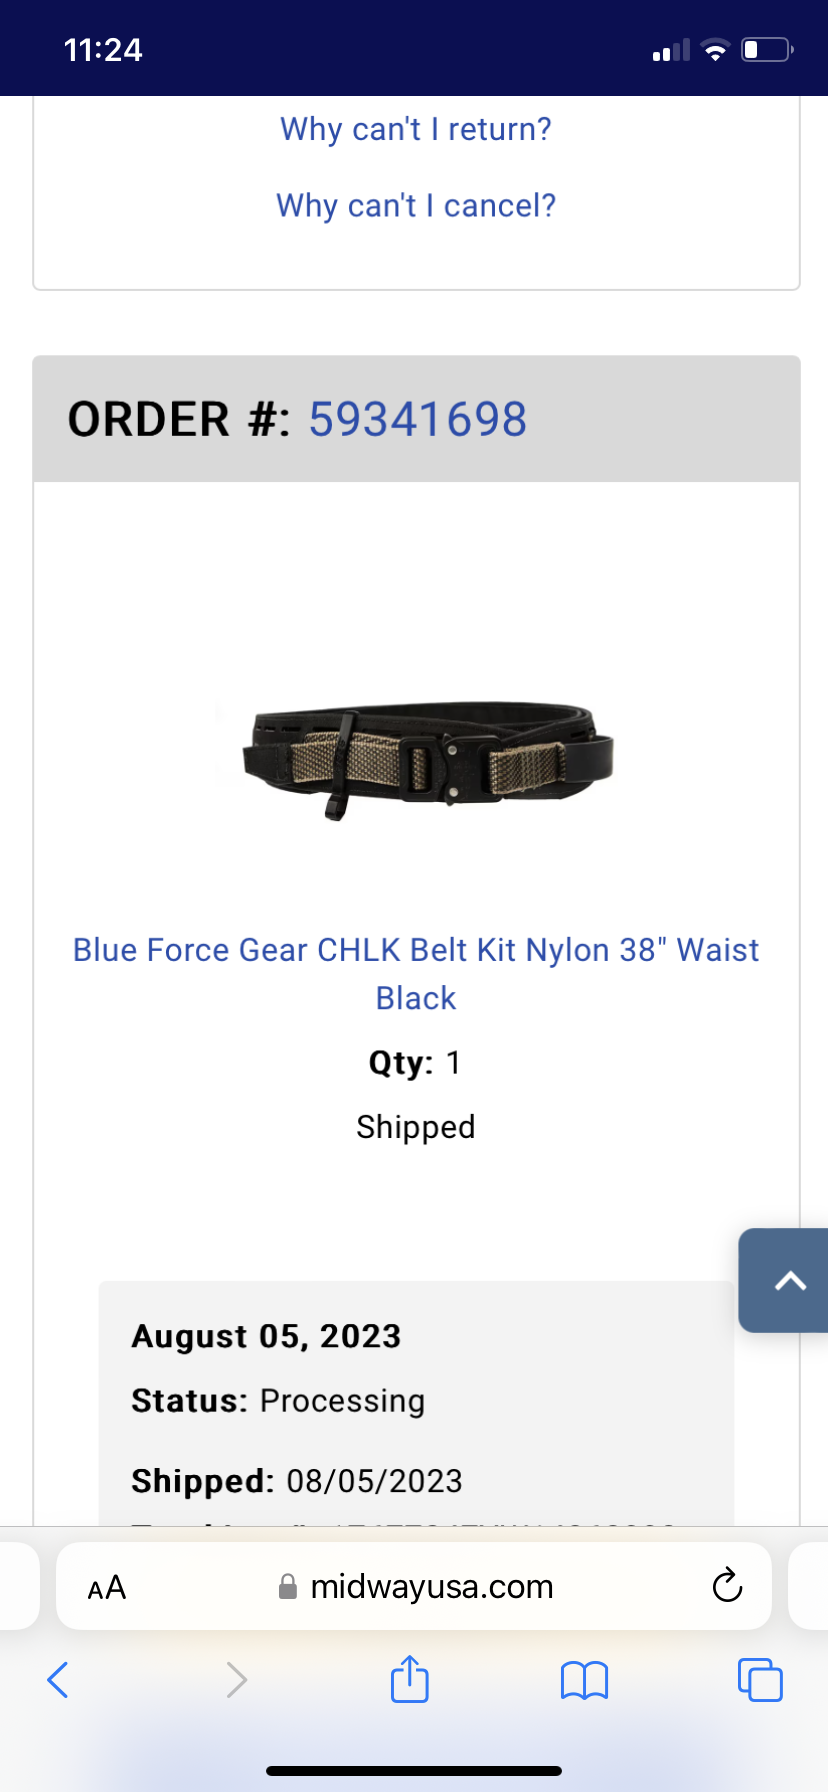Tap the Safari back arrow

point(58,1680)
